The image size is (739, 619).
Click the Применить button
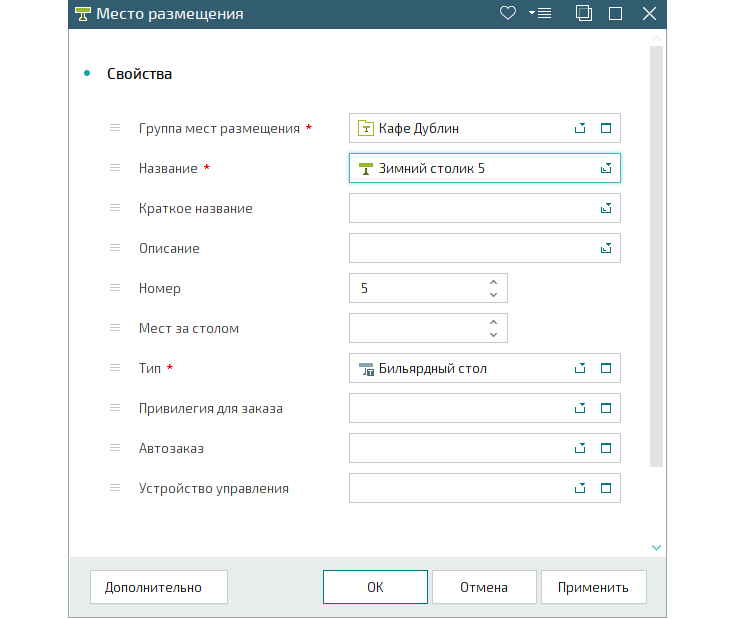tap(593, 587)
